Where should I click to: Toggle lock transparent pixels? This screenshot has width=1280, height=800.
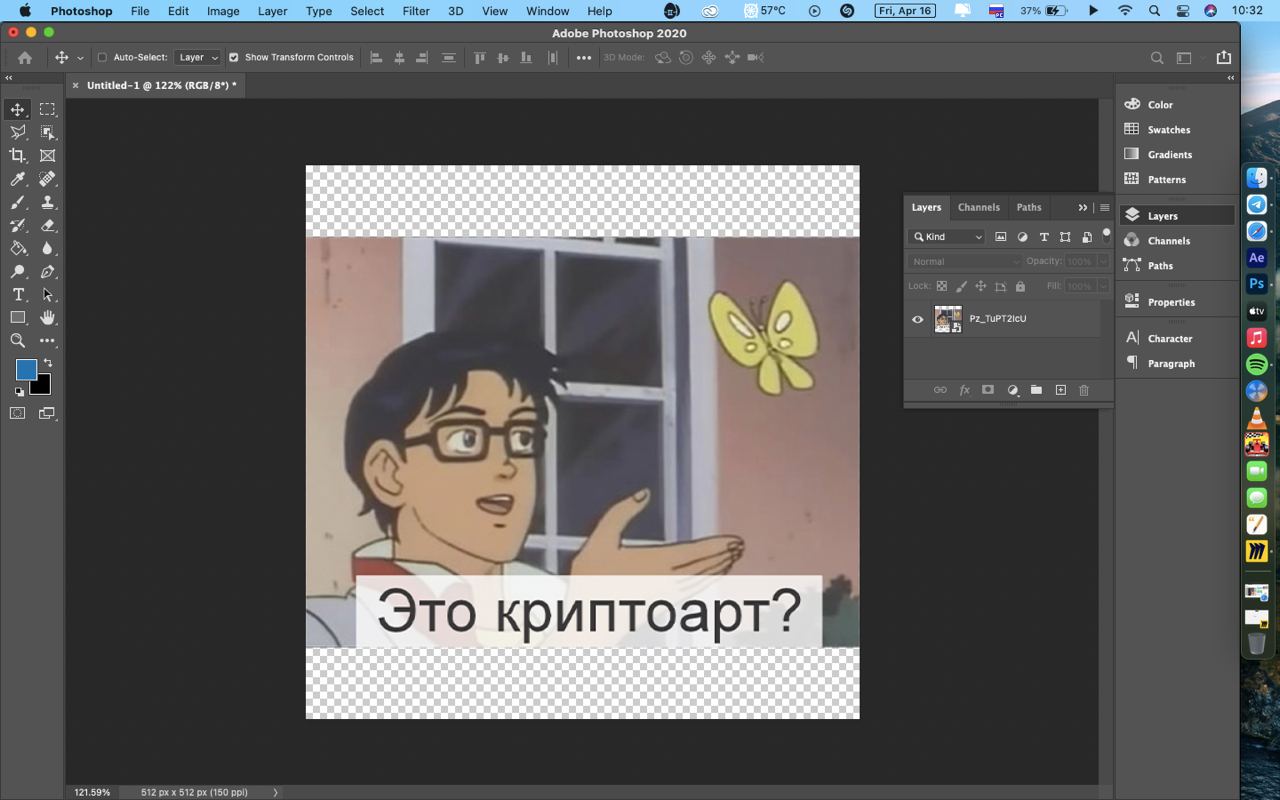coord(941,286)
